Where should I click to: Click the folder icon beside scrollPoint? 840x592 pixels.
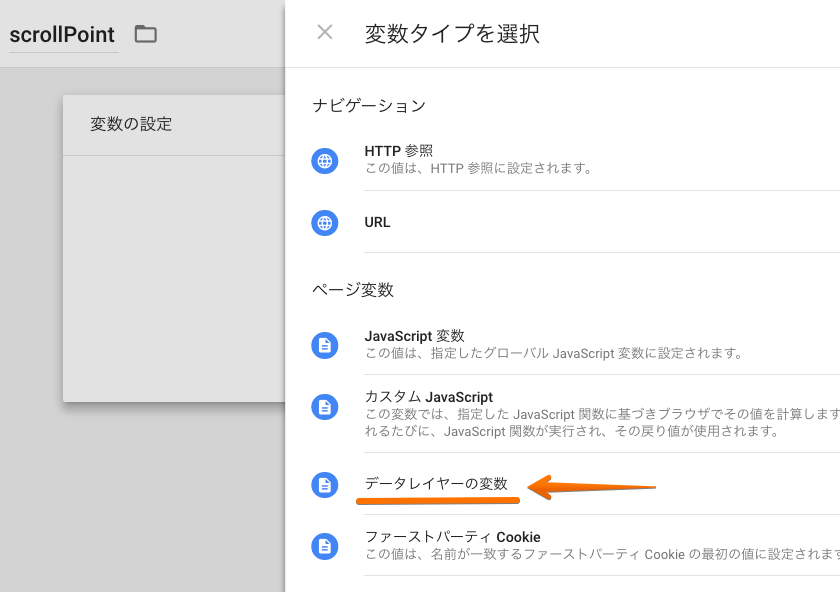[x=146, y=34]
